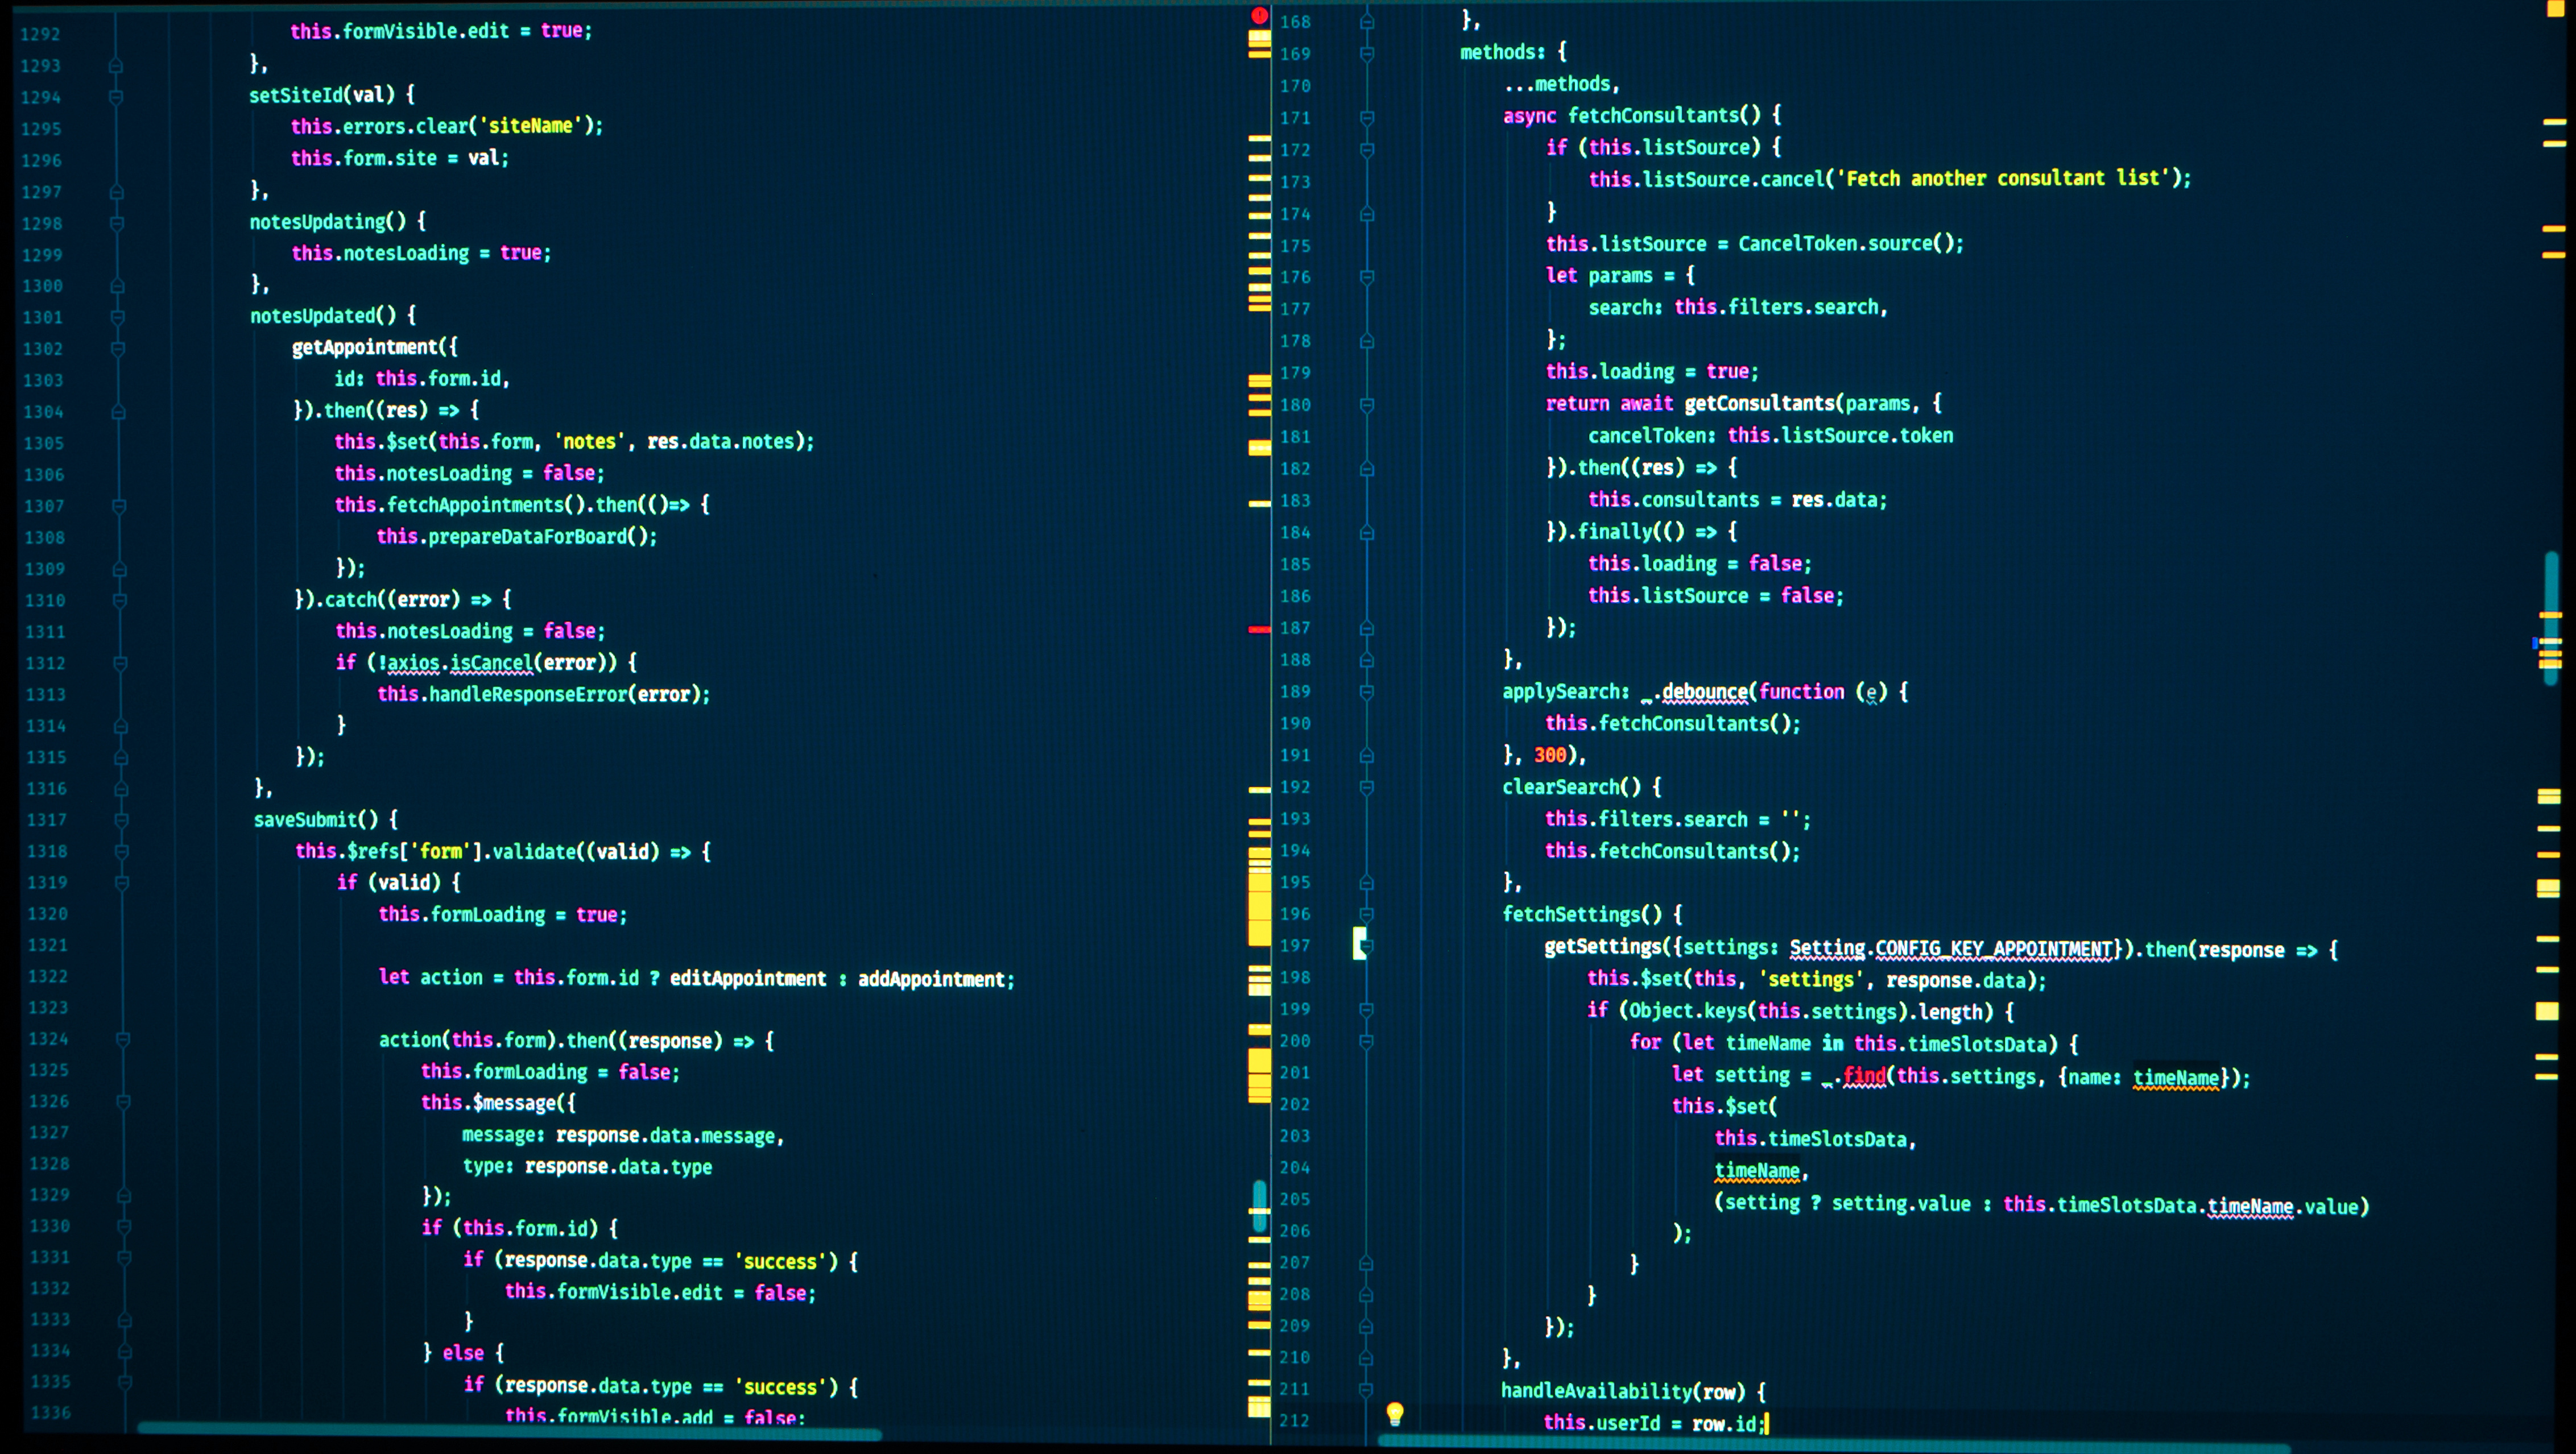Collapse the saveSubmit function at line 1317
The width and height of the screenshot is (2576, 1454).
120,819
